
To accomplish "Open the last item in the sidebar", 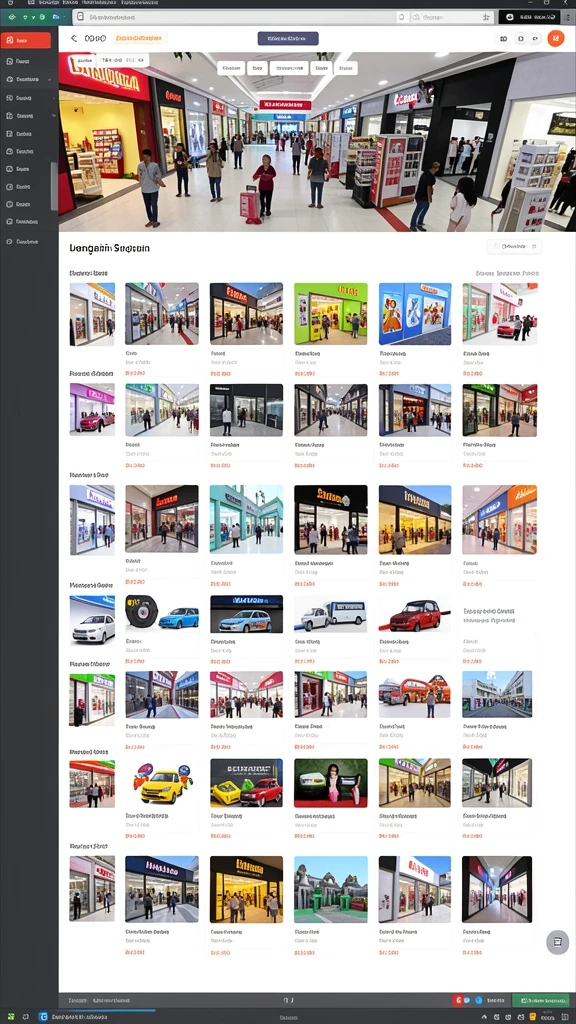I will [x=25, y=242].
